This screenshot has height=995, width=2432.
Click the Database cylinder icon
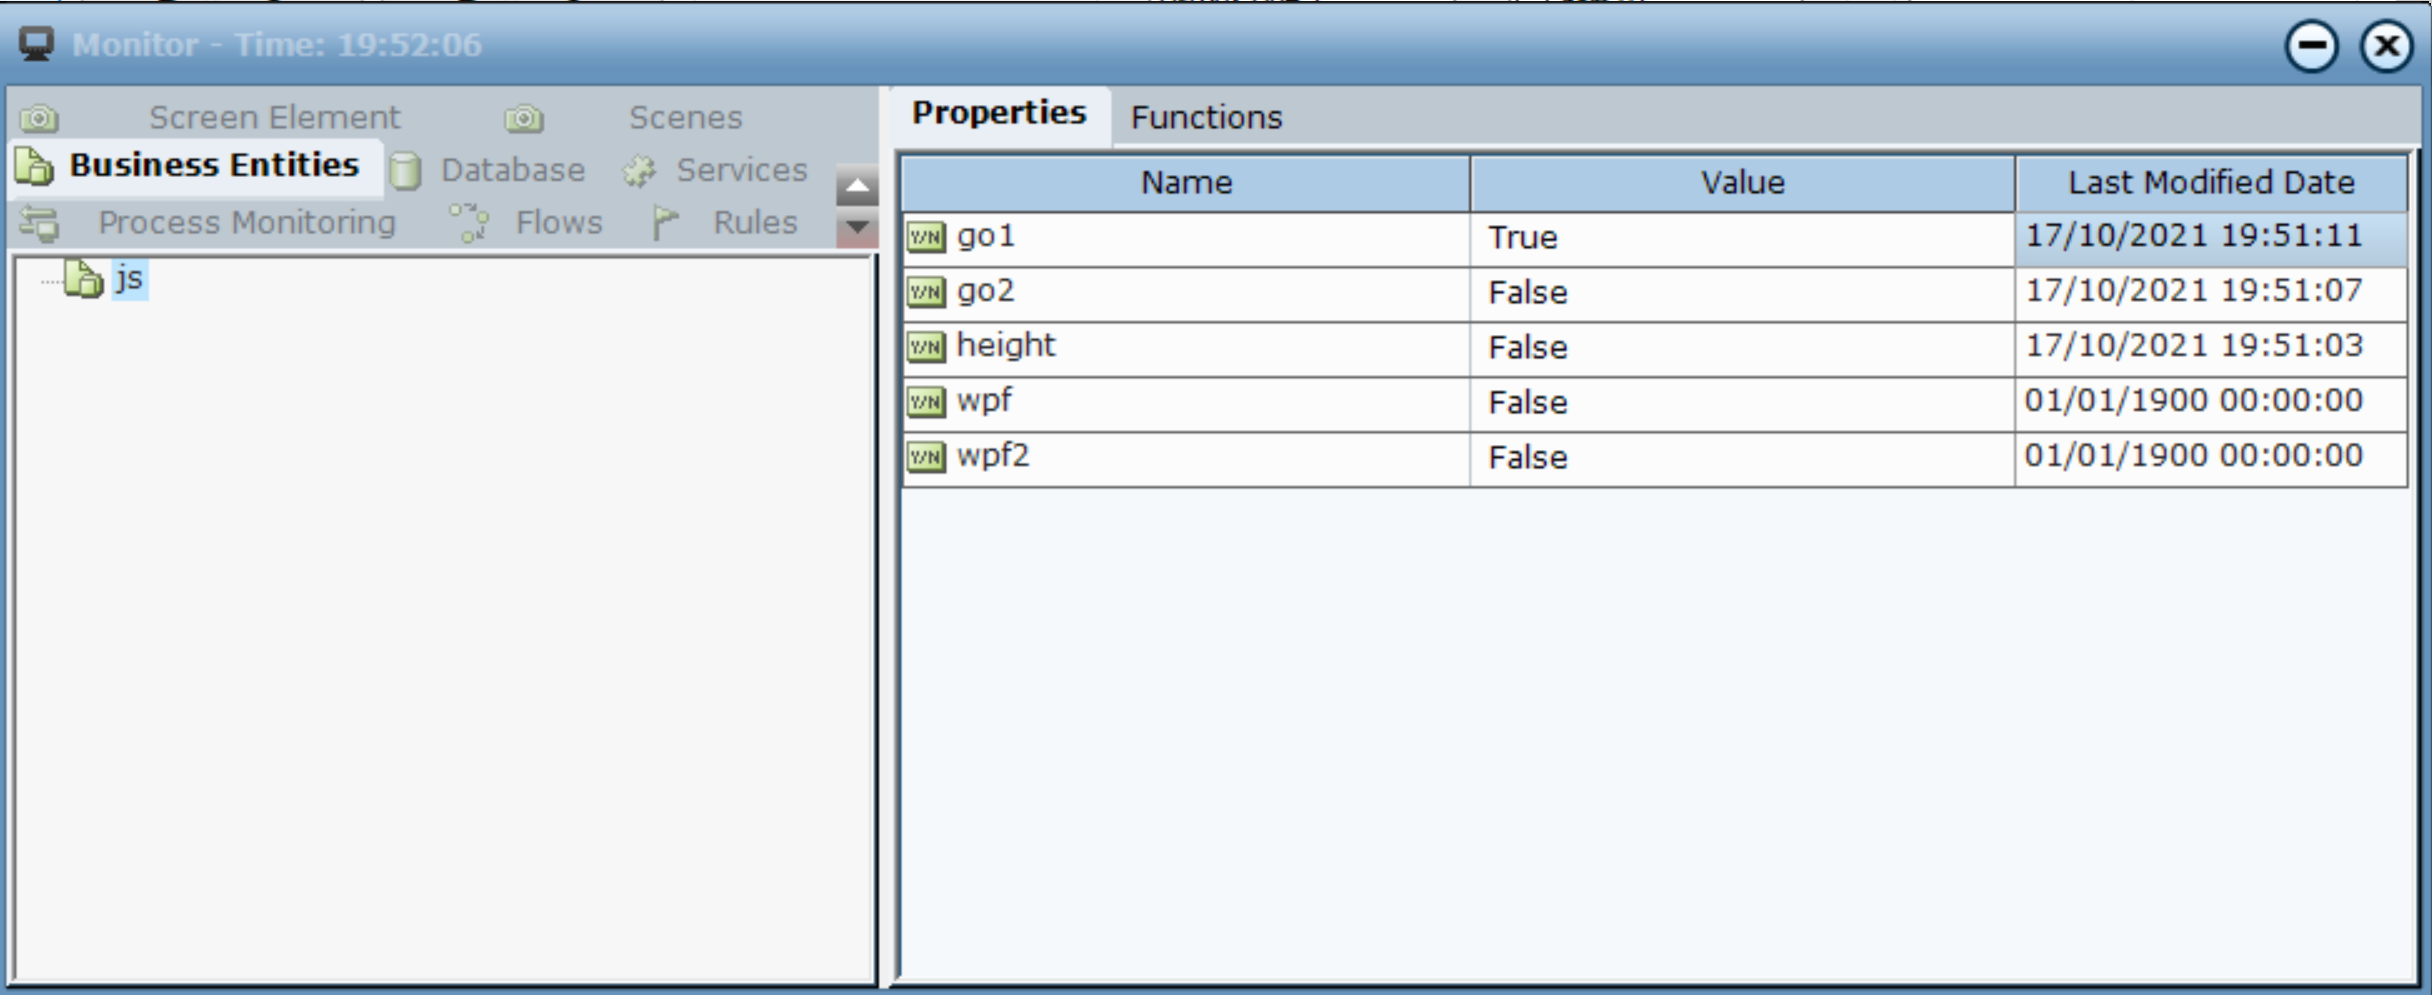click(405, 171)
